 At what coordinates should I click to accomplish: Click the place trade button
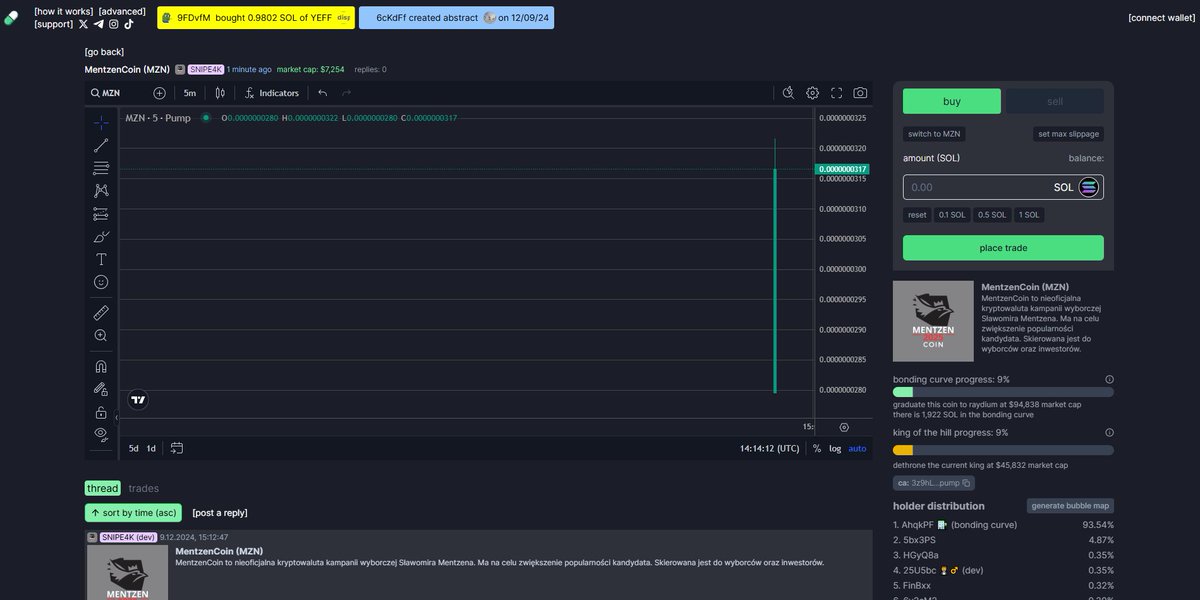[x=1003, y=248]
